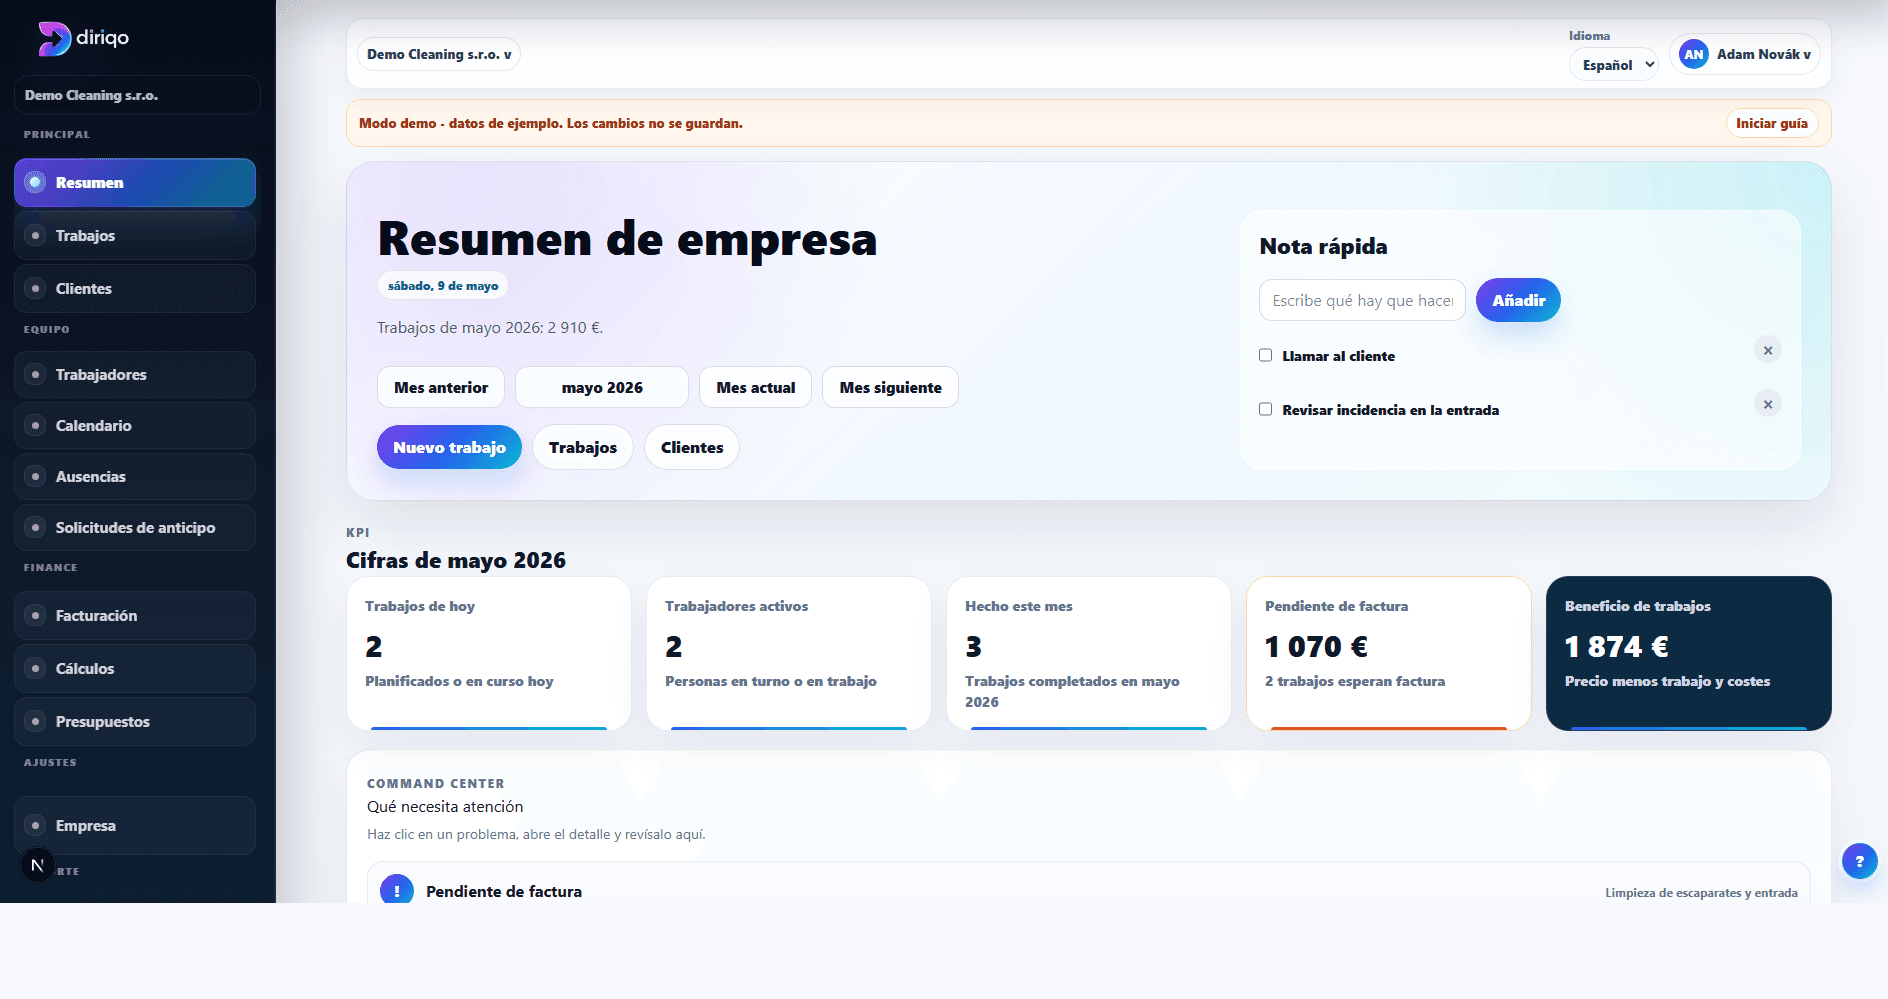Open the Demo Cleaning s.r.o. company dropdown
1888x999 pixels.
pos(439,54)
